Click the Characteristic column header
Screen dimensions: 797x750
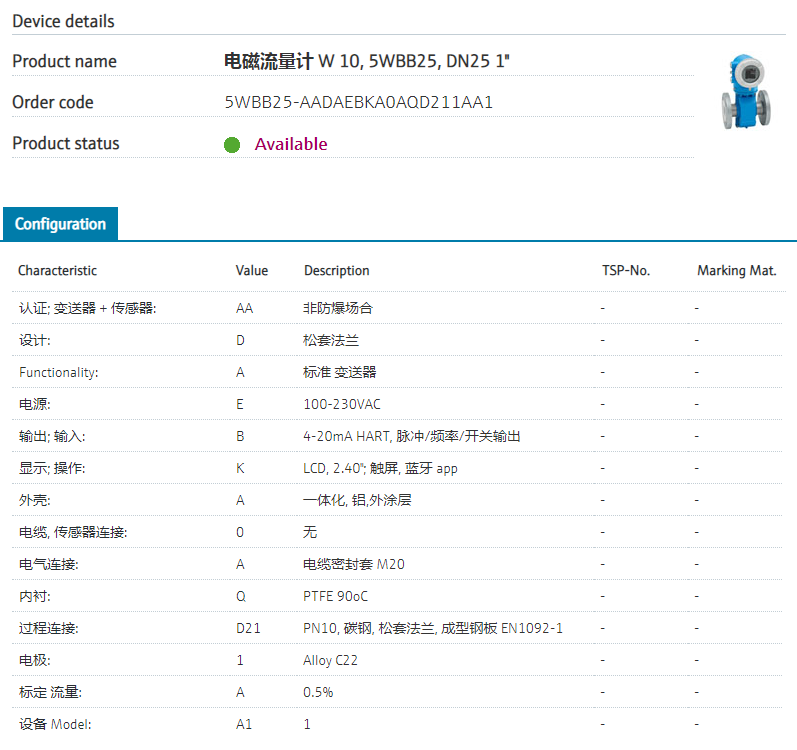tap(57, 271)
